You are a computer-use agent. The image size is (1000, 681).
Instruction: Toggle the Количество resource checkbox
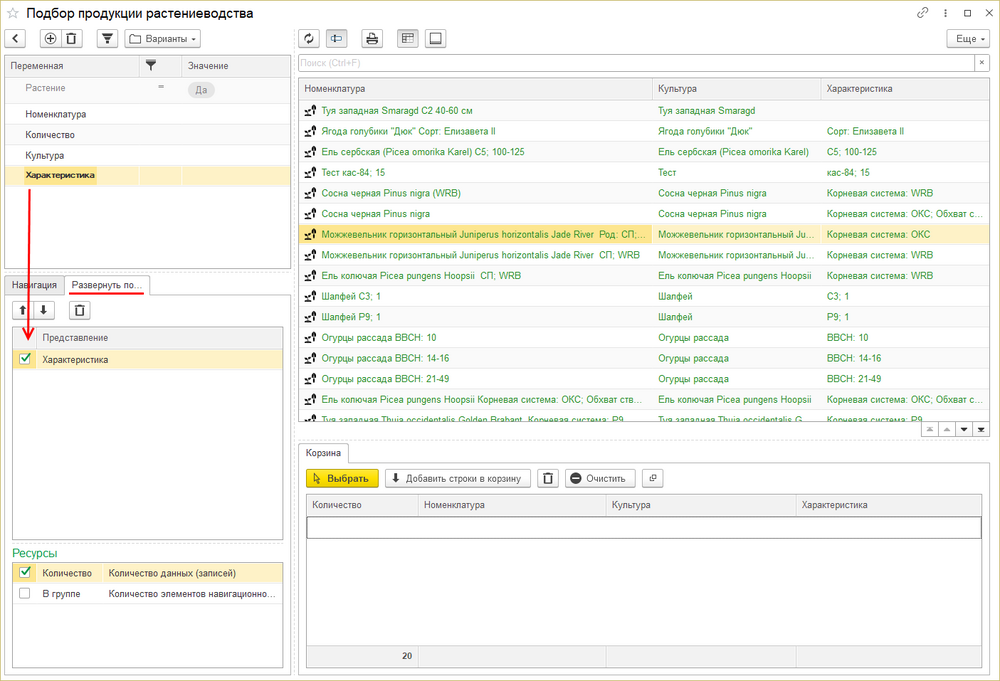click(25, 573)
